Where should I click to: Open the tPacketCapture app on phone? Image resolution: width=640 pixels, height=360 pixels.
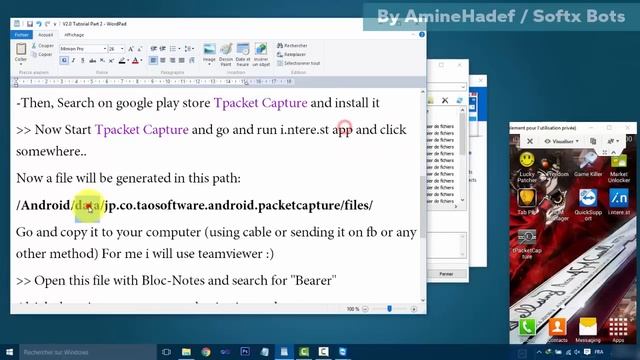[527, 244]
